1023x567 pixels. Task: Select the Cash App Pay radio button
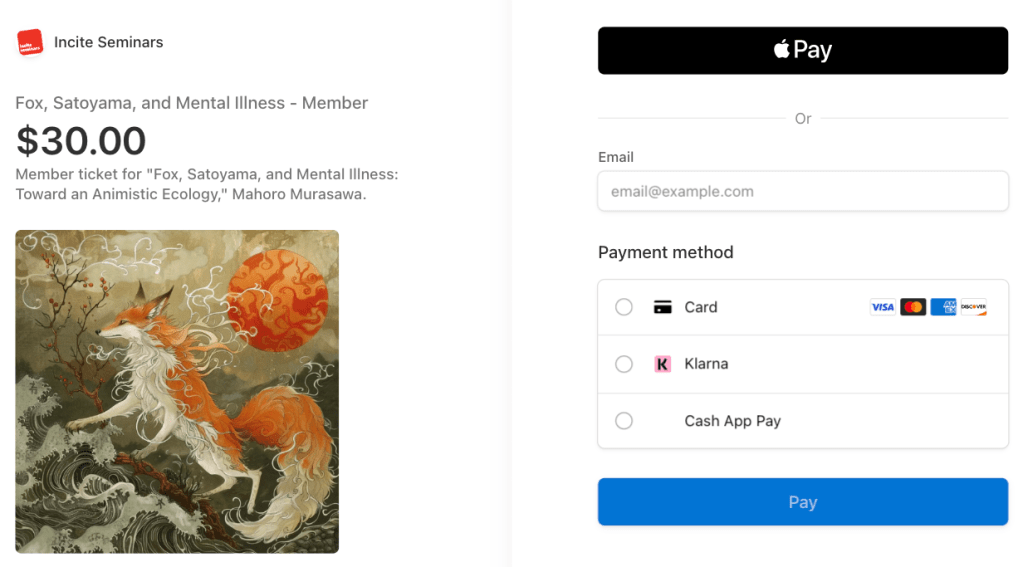tap(624, 421)
